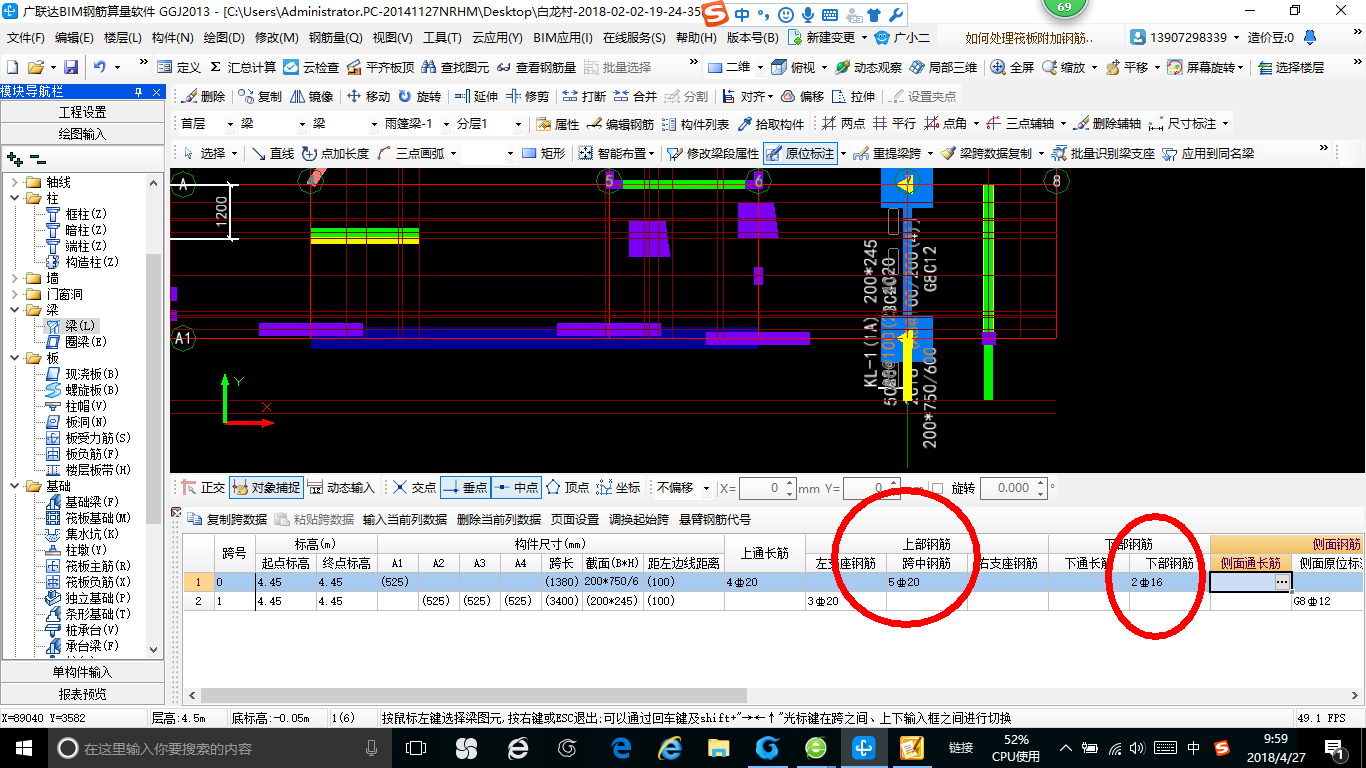Toggle 垂点 perpendicular snap

[465, 488]
